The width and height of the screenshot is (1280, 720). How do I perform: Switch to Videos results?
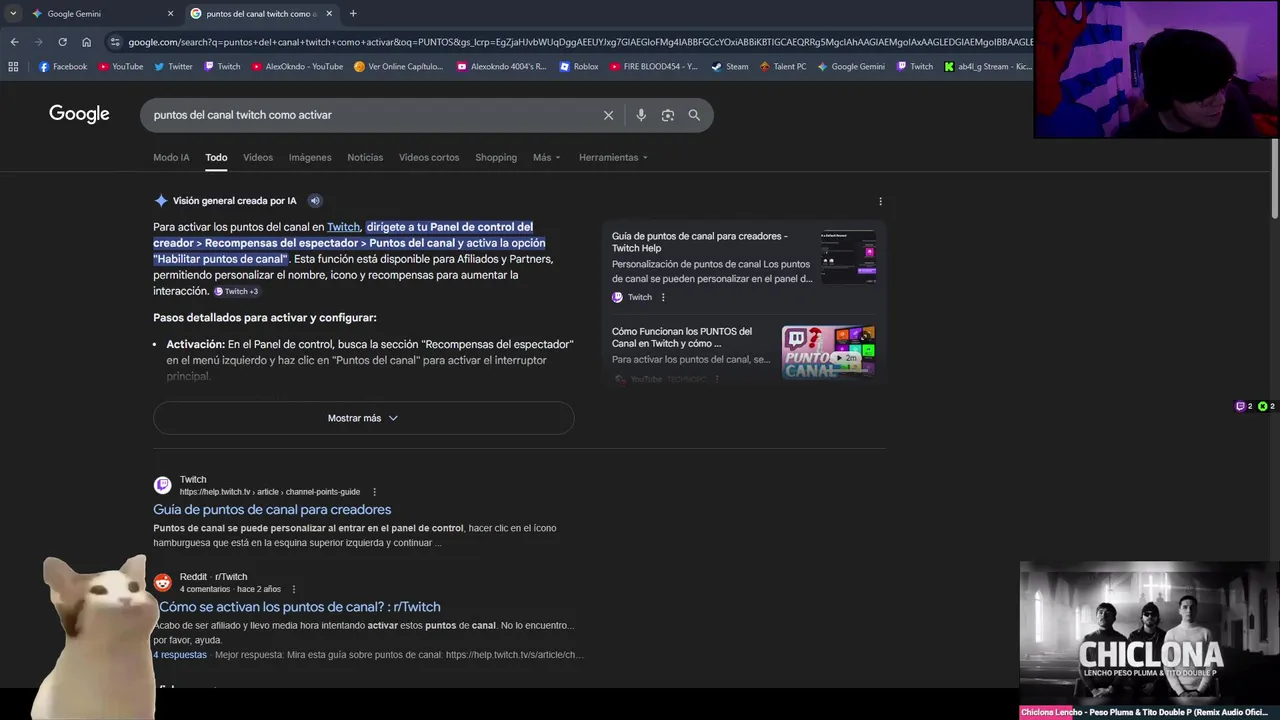258,157
